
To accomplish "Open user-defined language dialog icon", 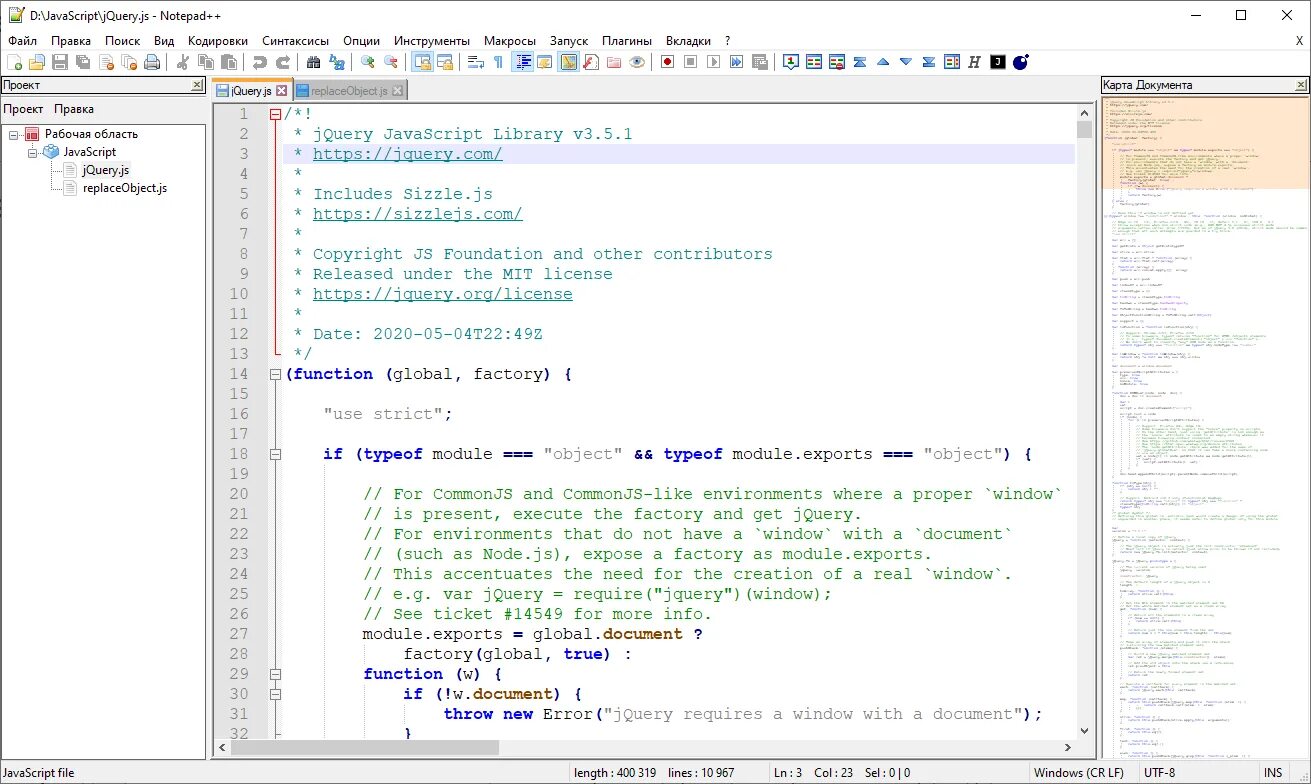I will point(545,62).
